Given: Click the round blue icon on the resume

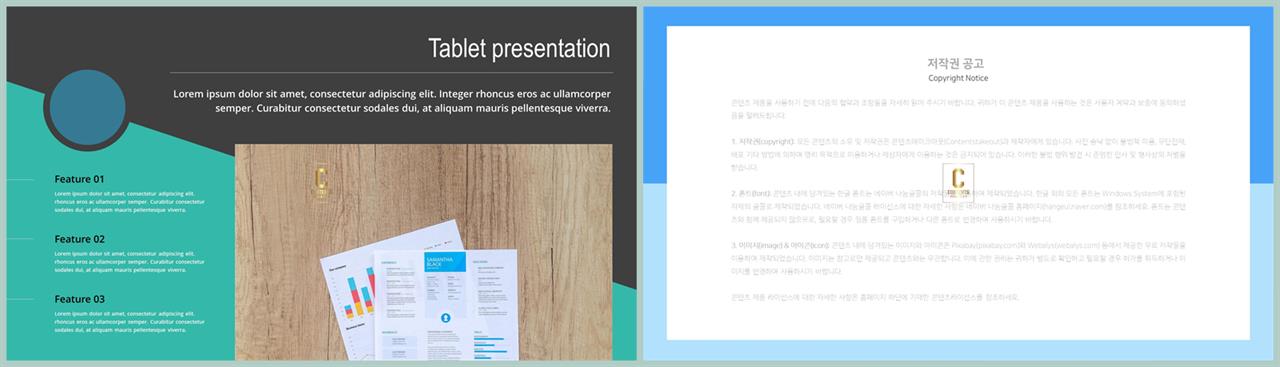Looking at the screenshot, I should (x=445, y=317).
